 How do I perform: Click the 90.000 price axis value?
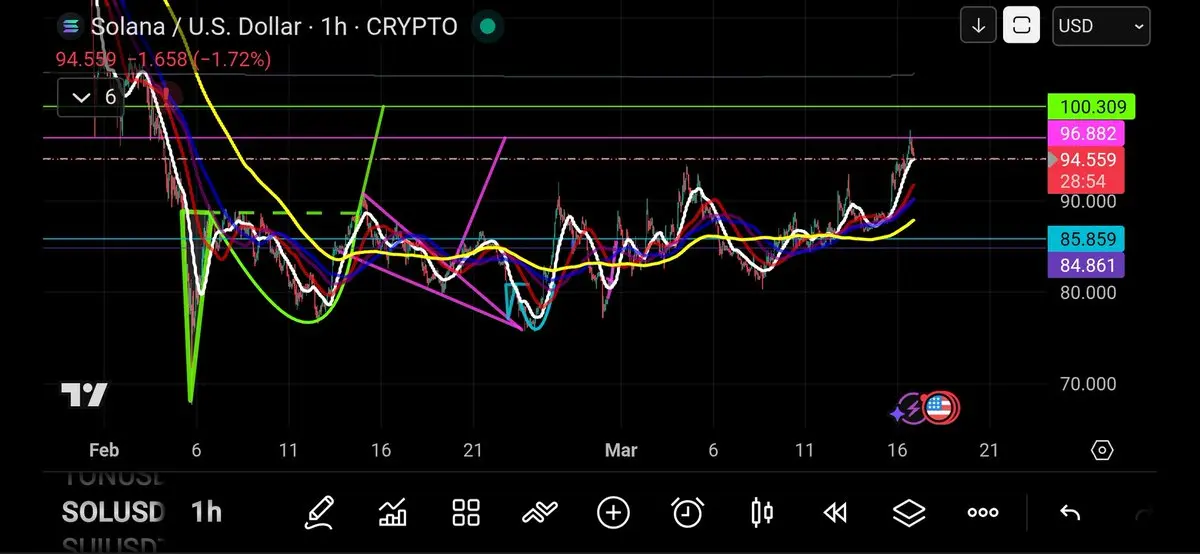click(1088, 201)
